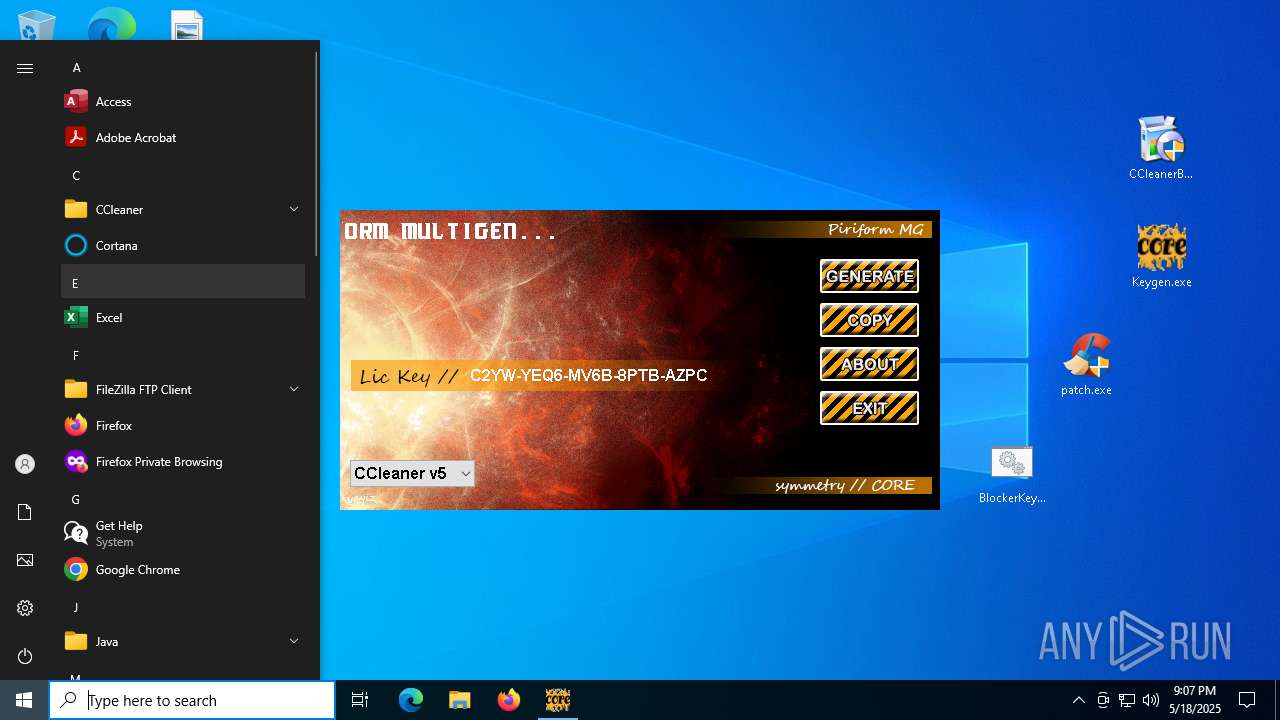Click the letter A section header
1280x720 pixels.
point(183,68)
